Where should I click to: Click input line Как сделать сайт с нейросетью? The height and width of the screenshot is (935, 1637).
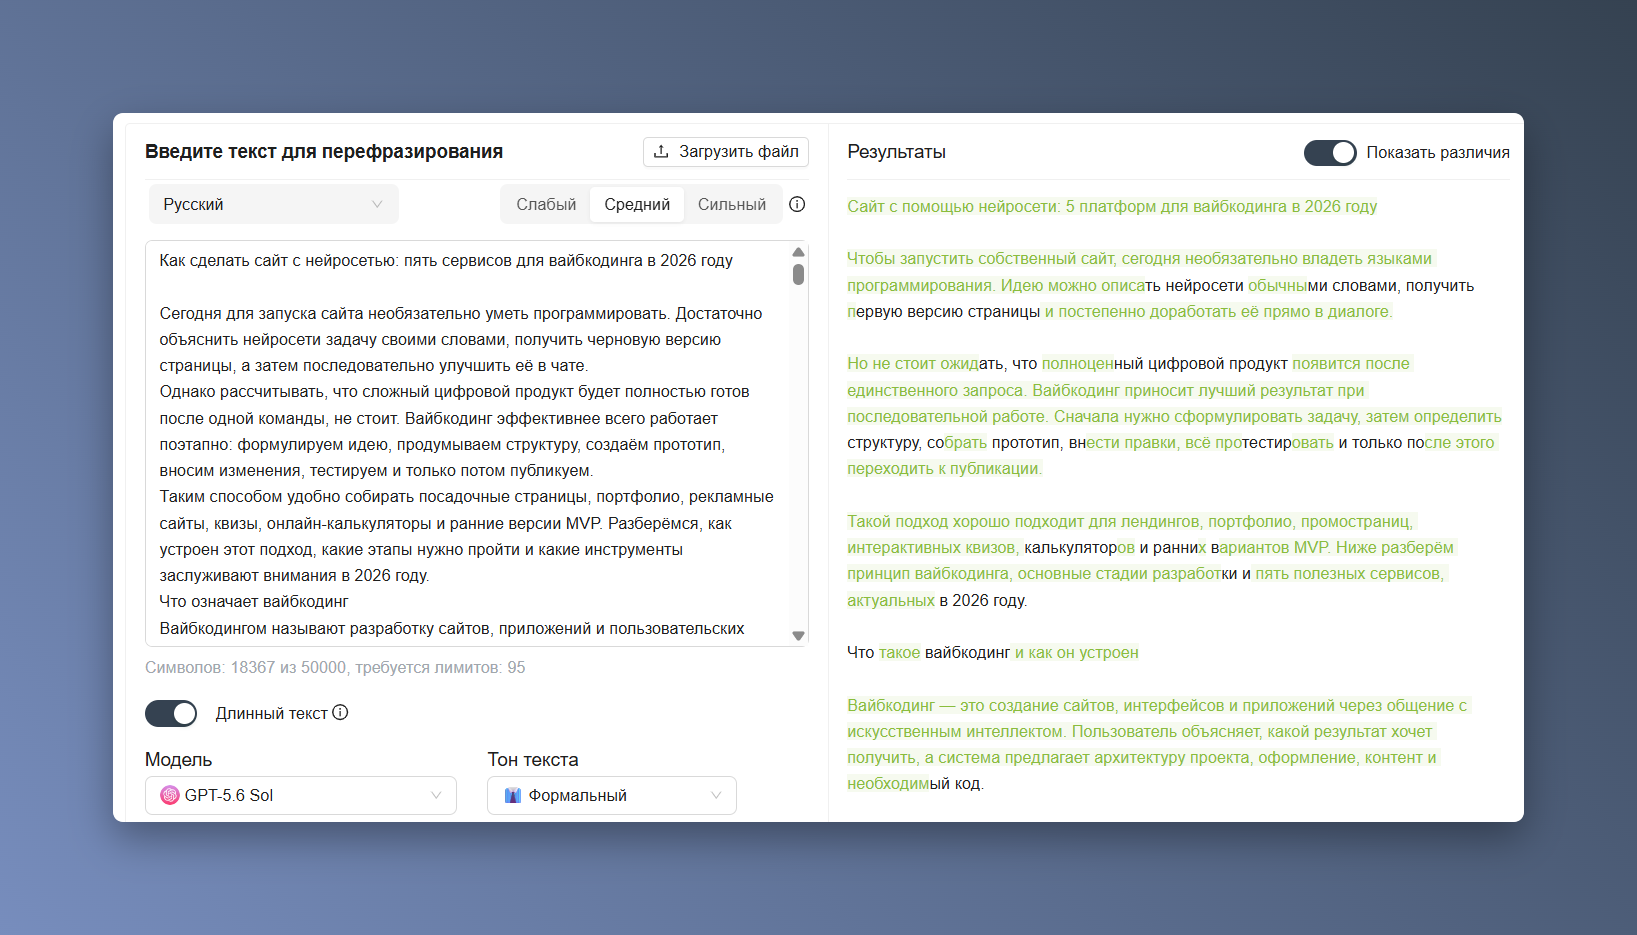point(446,260)
